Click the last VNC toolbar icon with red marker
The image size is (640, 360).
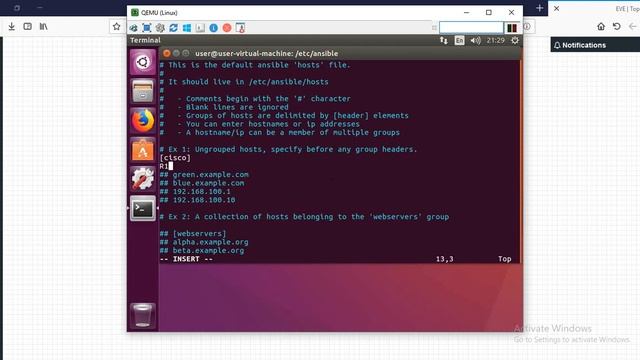[x=240, y=28]
